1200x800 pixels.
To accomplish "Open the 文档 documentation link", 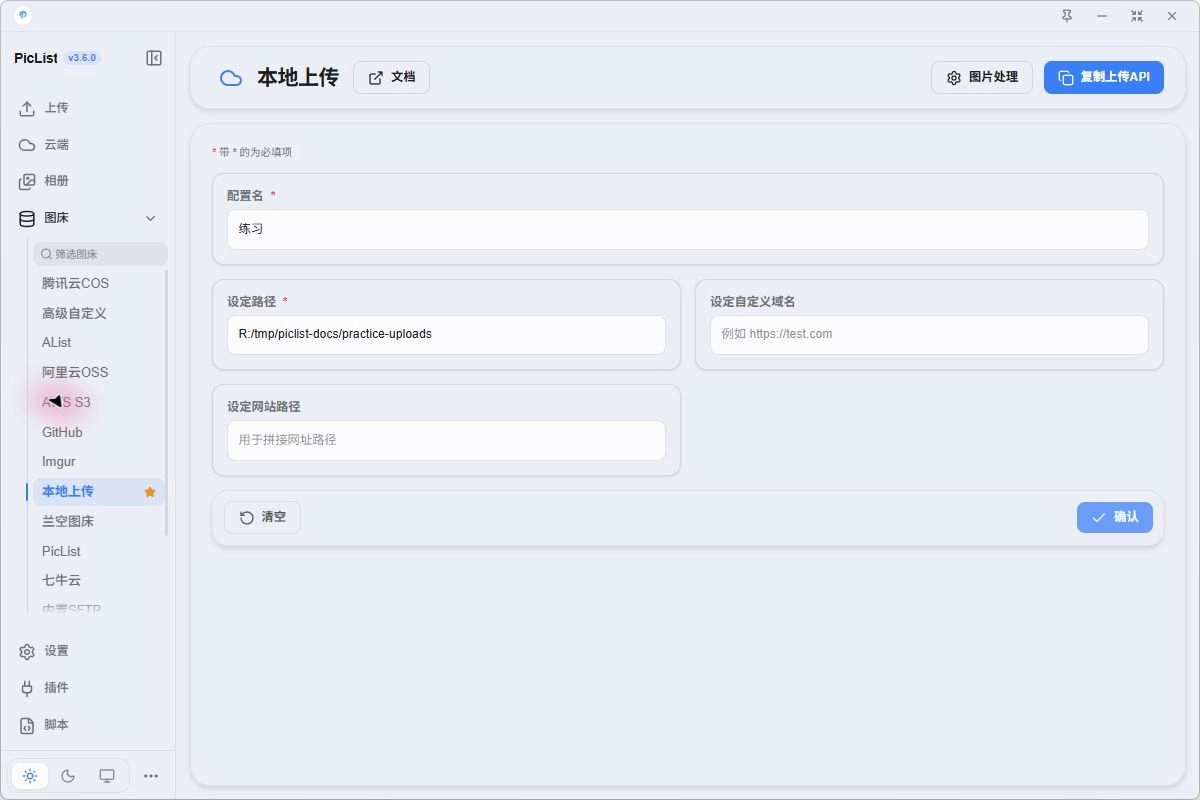I will point(391,77).
